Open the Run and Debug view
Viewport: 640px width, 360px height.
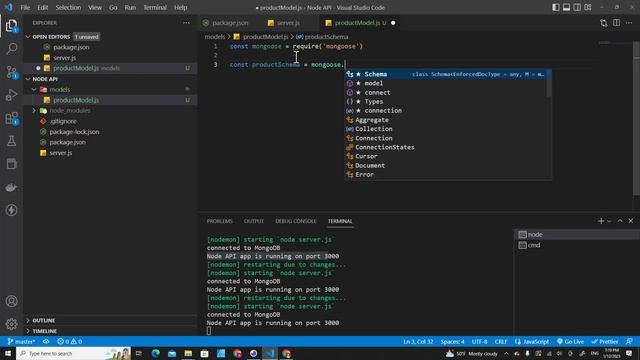click(x=11, y=95)
